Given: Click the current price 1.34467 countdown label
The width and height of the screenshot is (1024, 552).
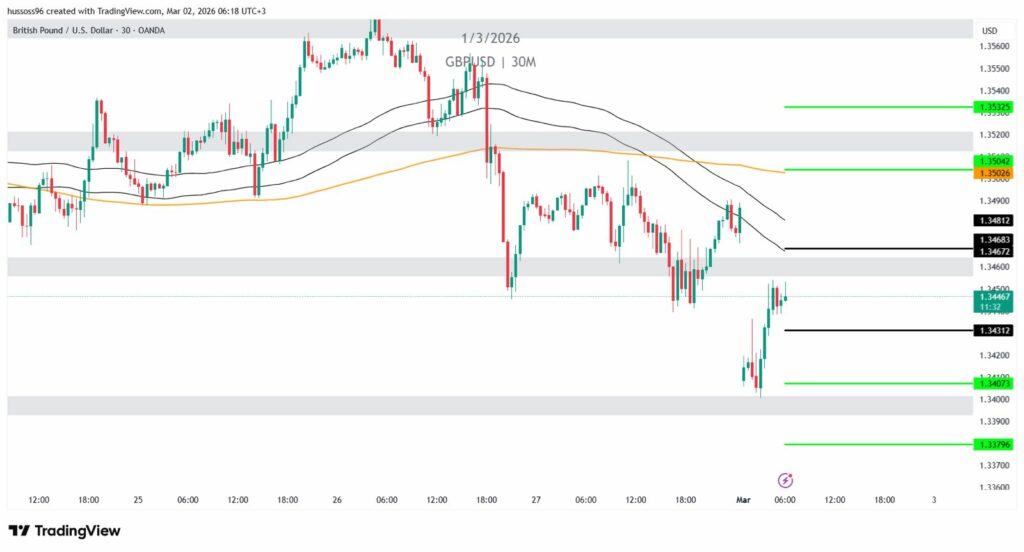Looking at the screenshot, I should point(992,302).
